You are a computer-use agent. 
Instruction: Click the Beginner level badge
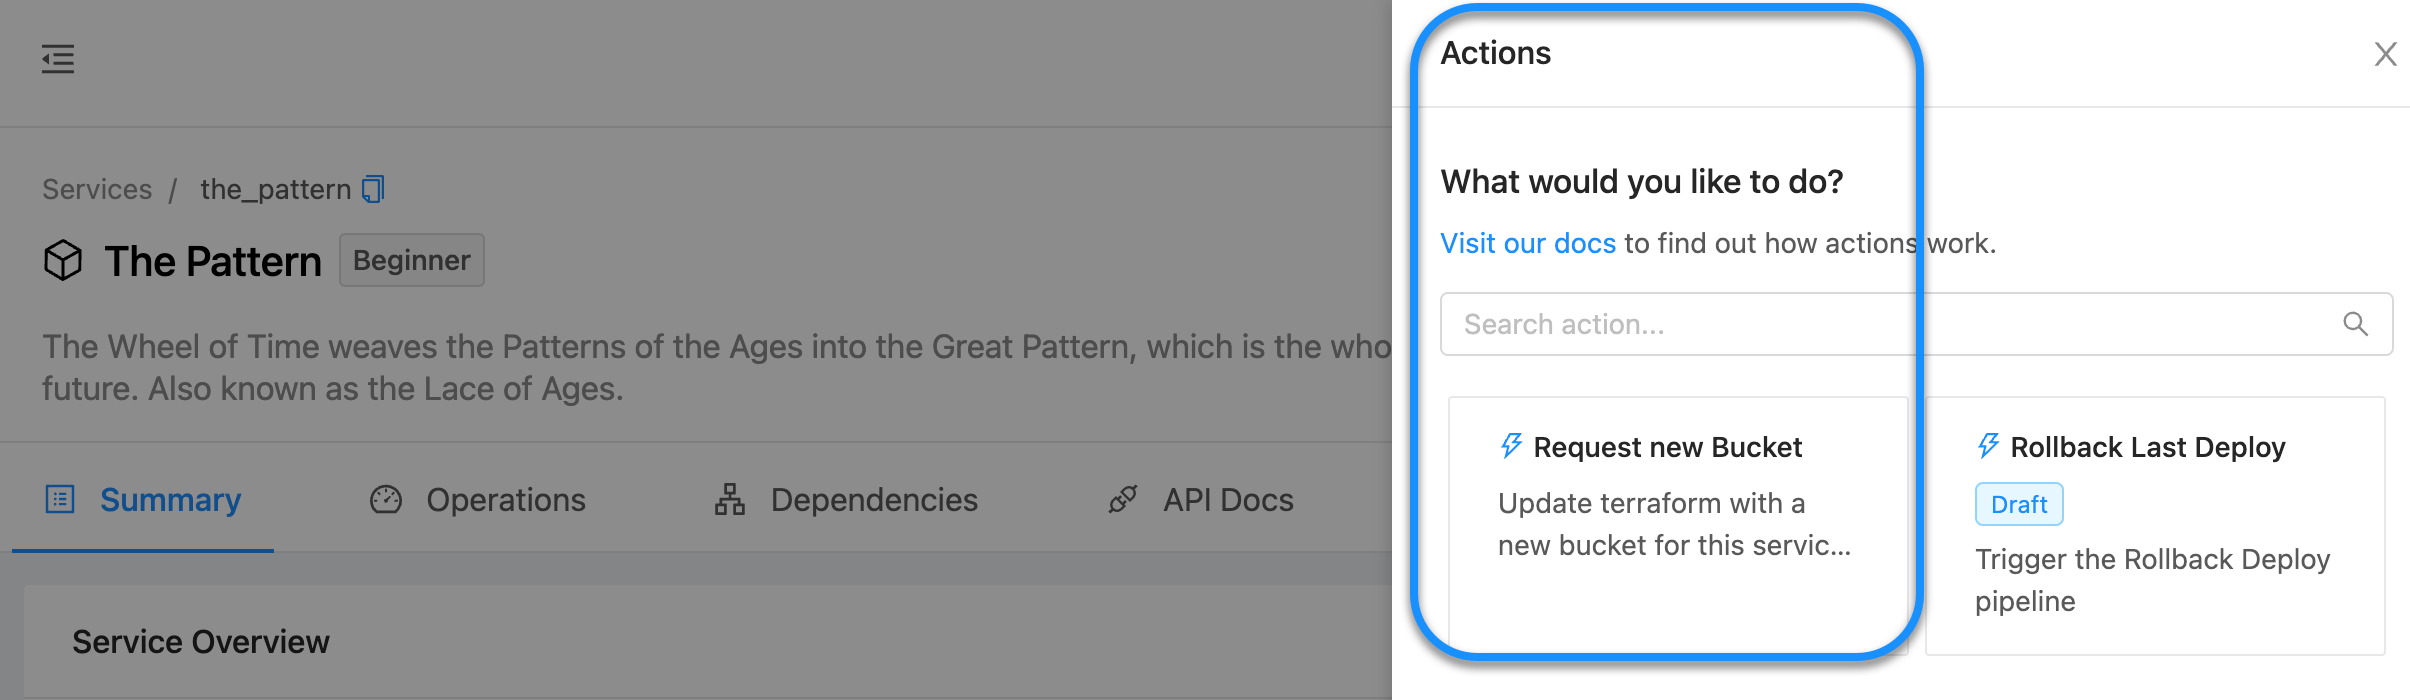[x=411, y=261]
